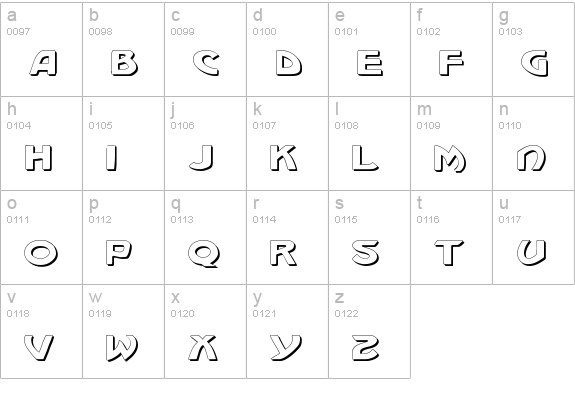Screen dimensions: 575x414
Task: Click the G glyph labeled 0103
Action: (535, 63)
